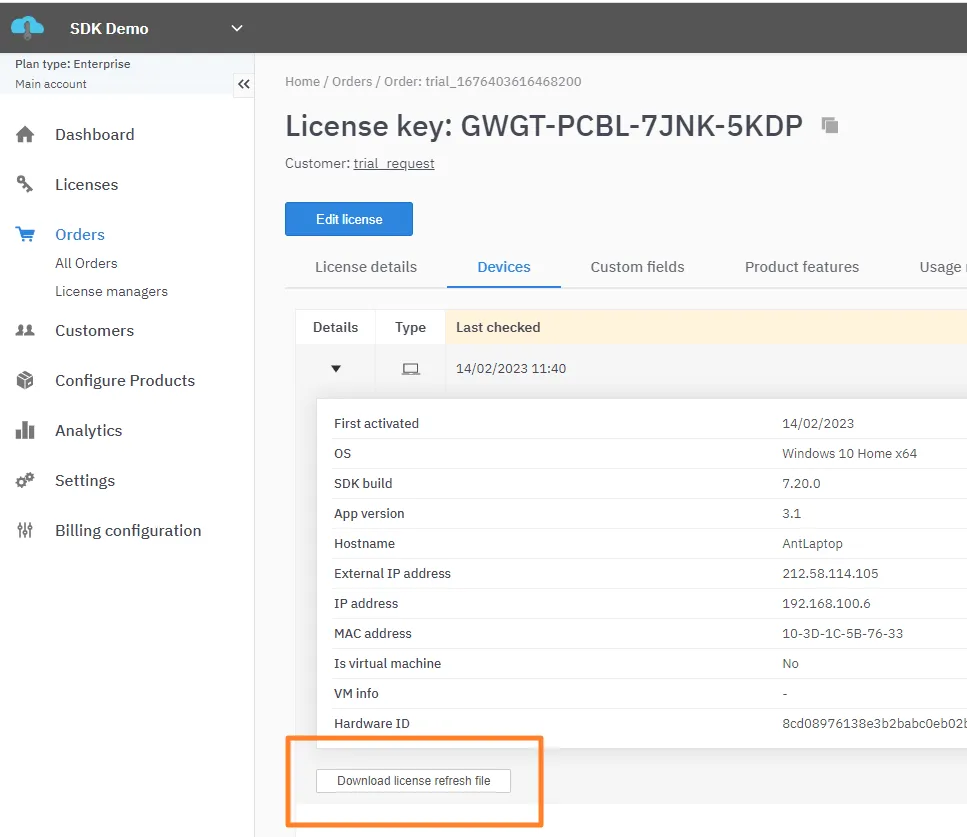Copy the license key with the copy icon
967x837 pixels.
[830, 125]
